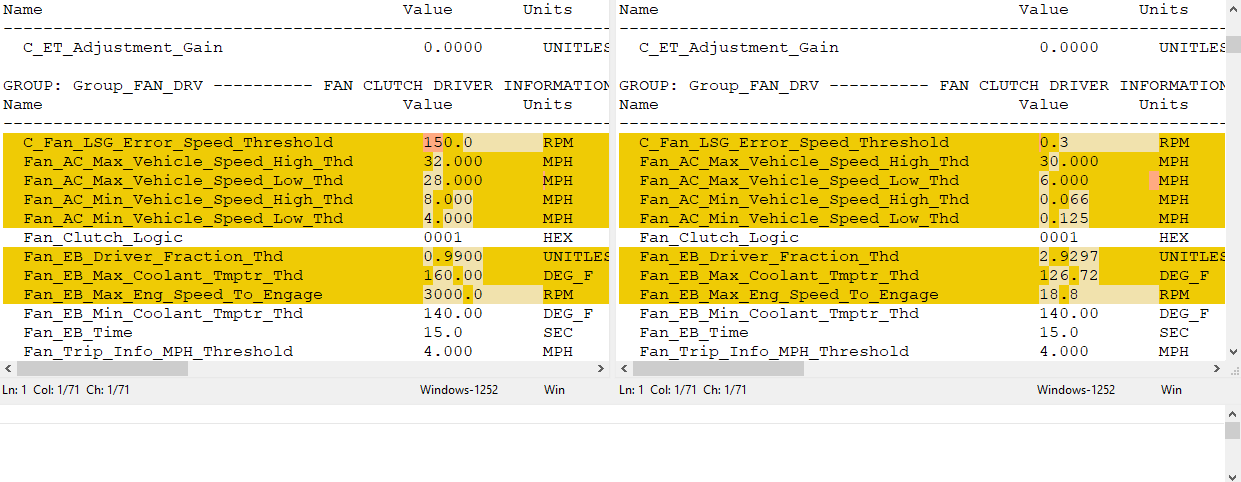Screen dimensions: 1241x482
Task: Select Fan_Clutch_Logic line in the left pane
Action: (x=103, y=238)
